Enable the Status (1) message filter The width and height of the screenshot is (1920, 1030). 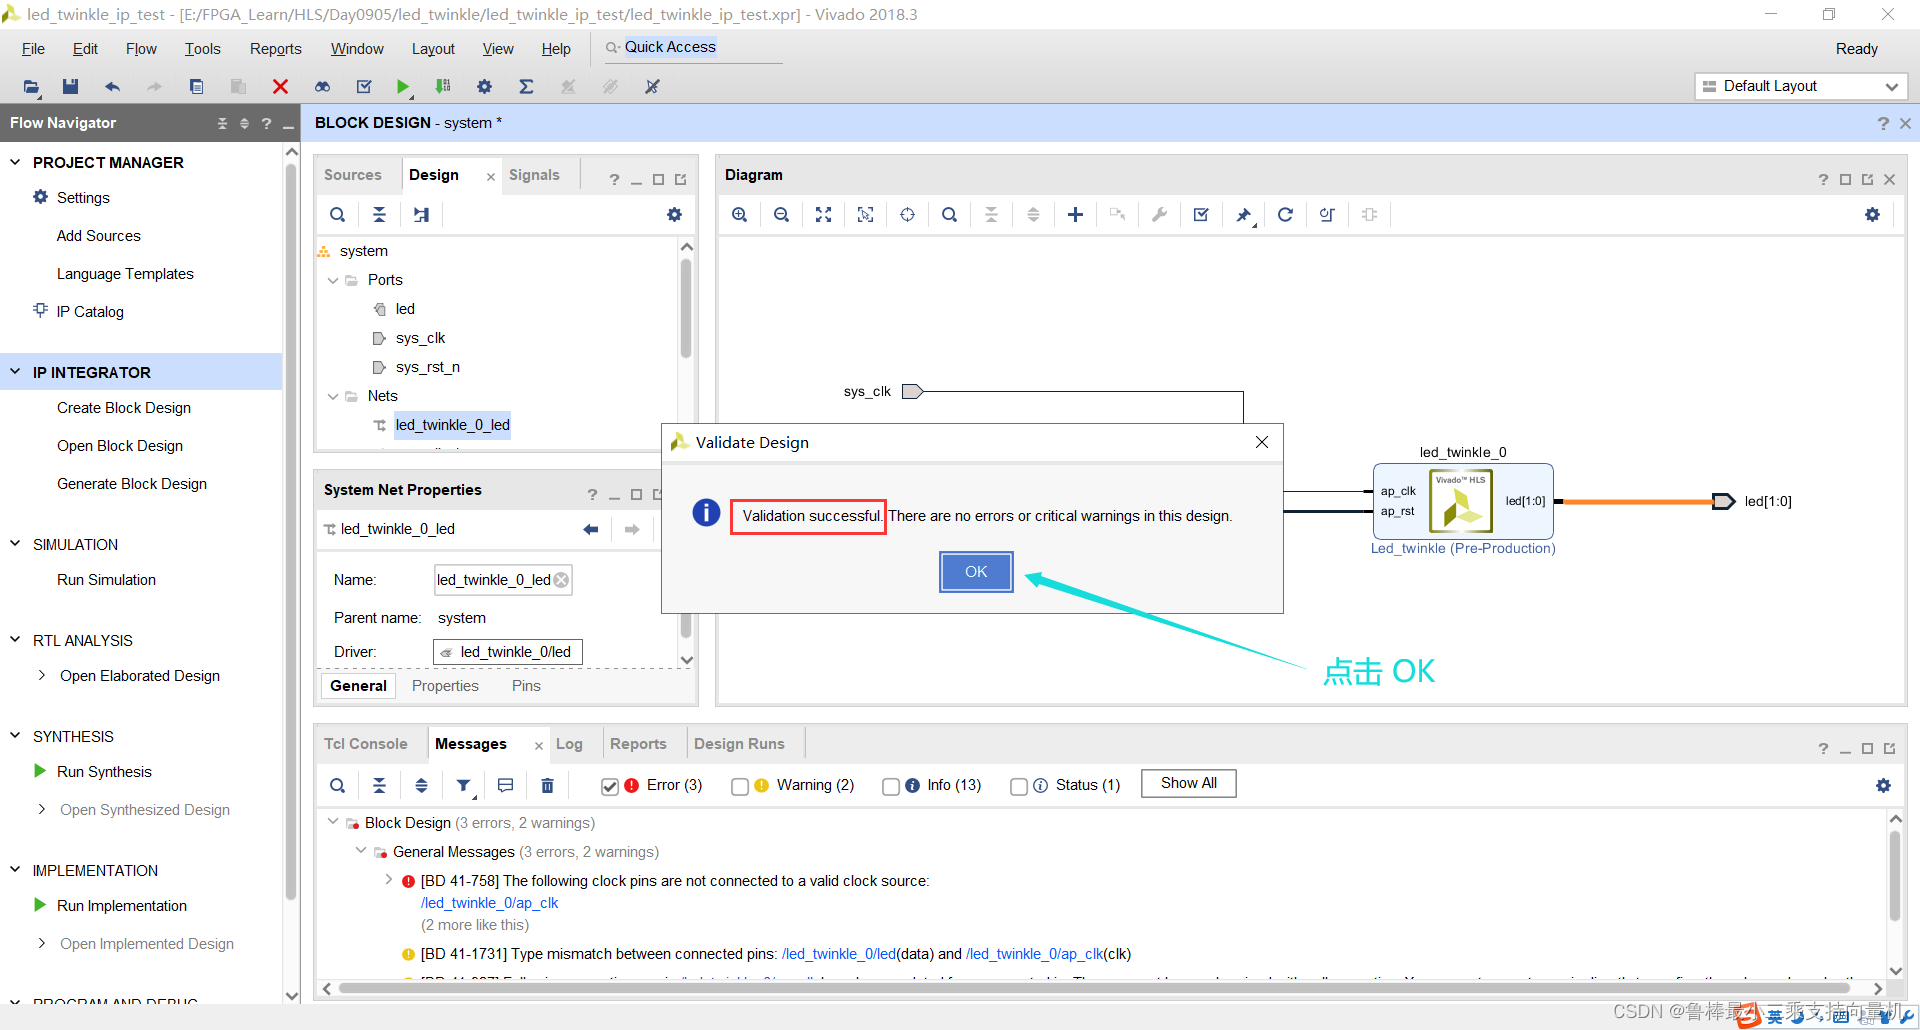click(1018, 787)
